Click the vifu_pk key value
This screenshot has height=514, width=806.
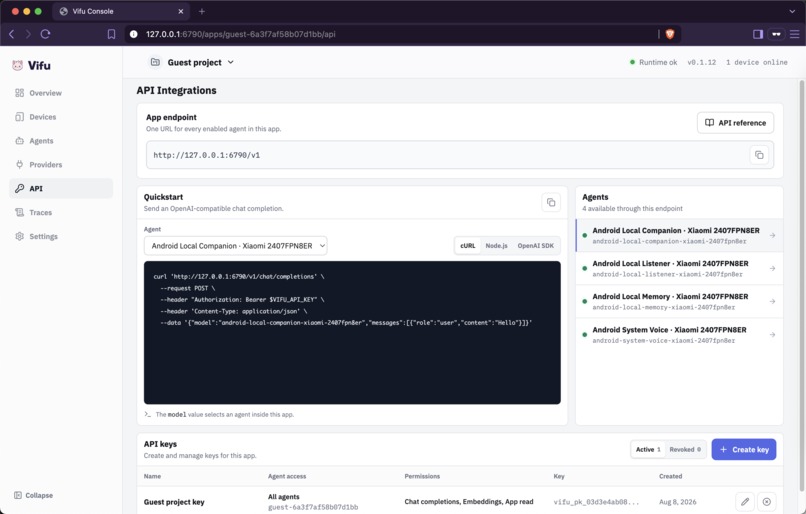click(596, 502)
